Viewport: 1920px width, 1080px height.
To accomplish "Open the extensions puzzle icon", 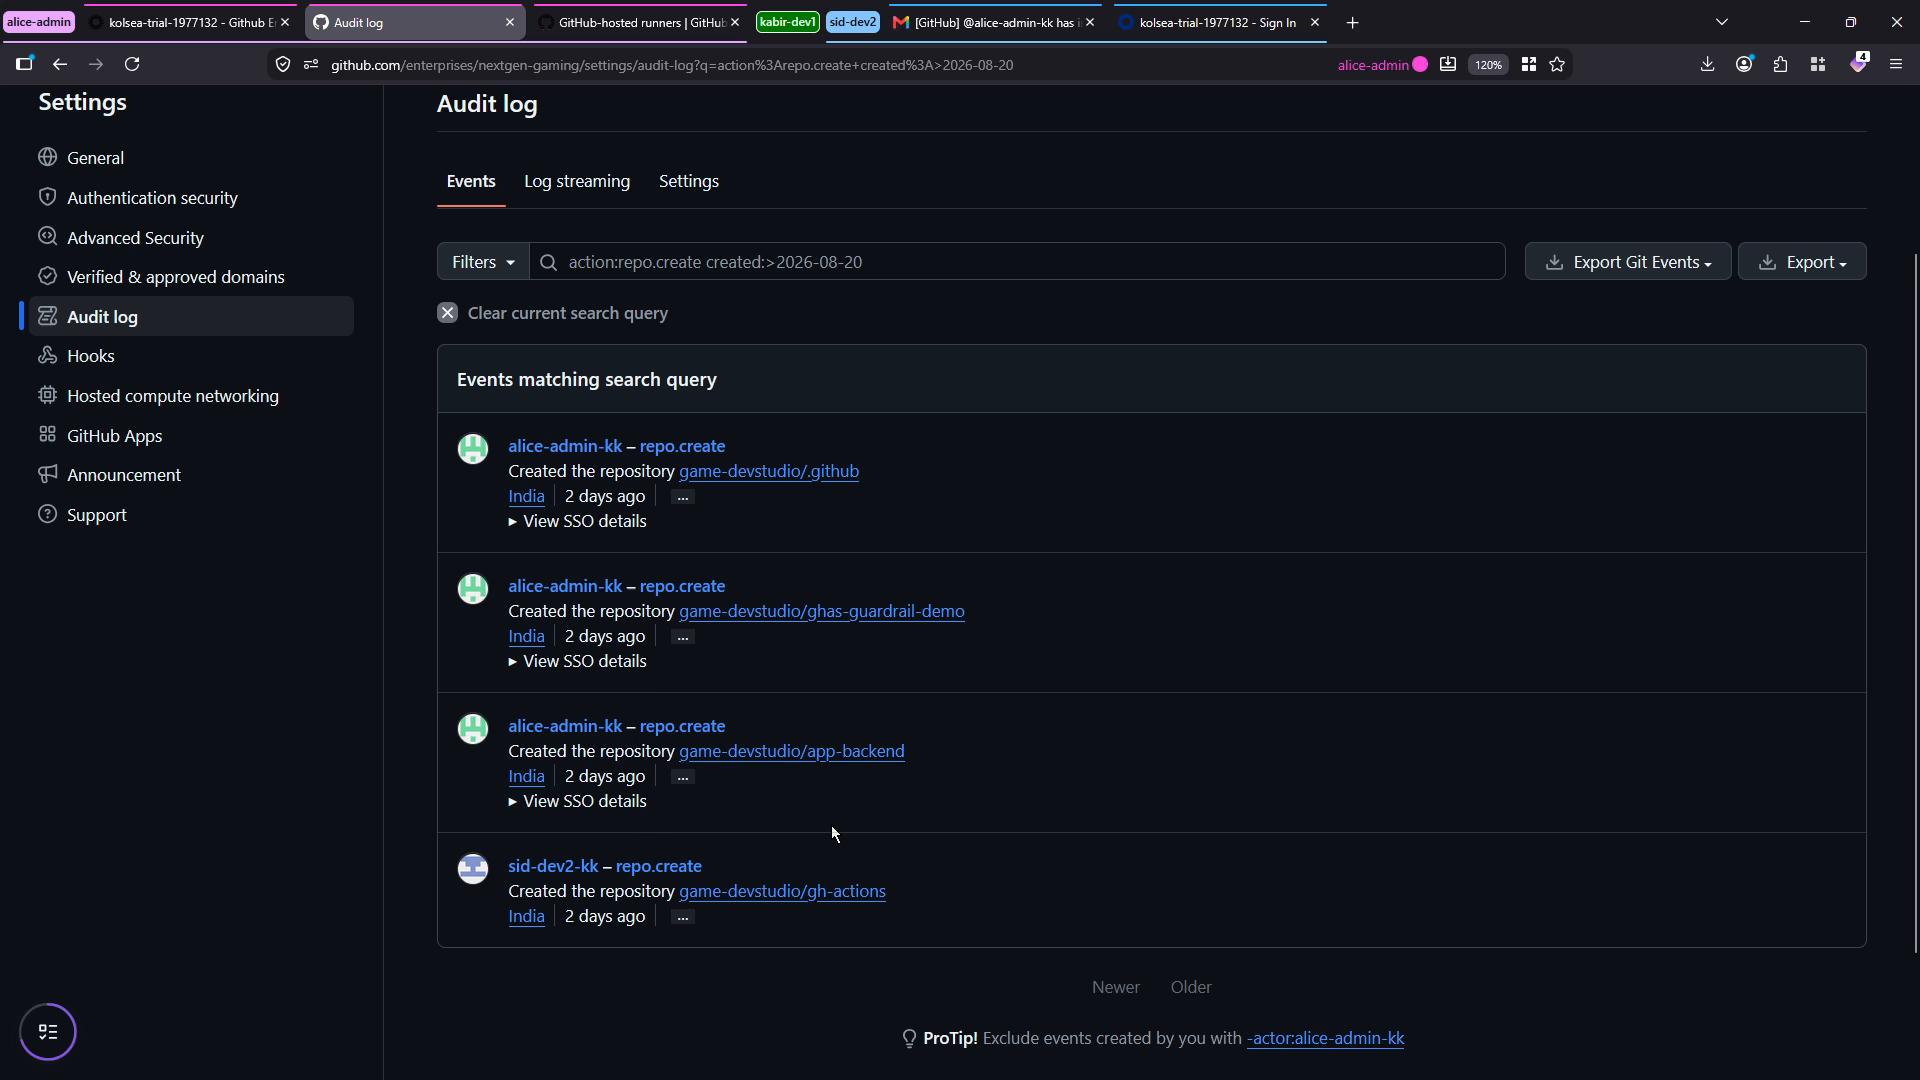I will point(1780,65).
